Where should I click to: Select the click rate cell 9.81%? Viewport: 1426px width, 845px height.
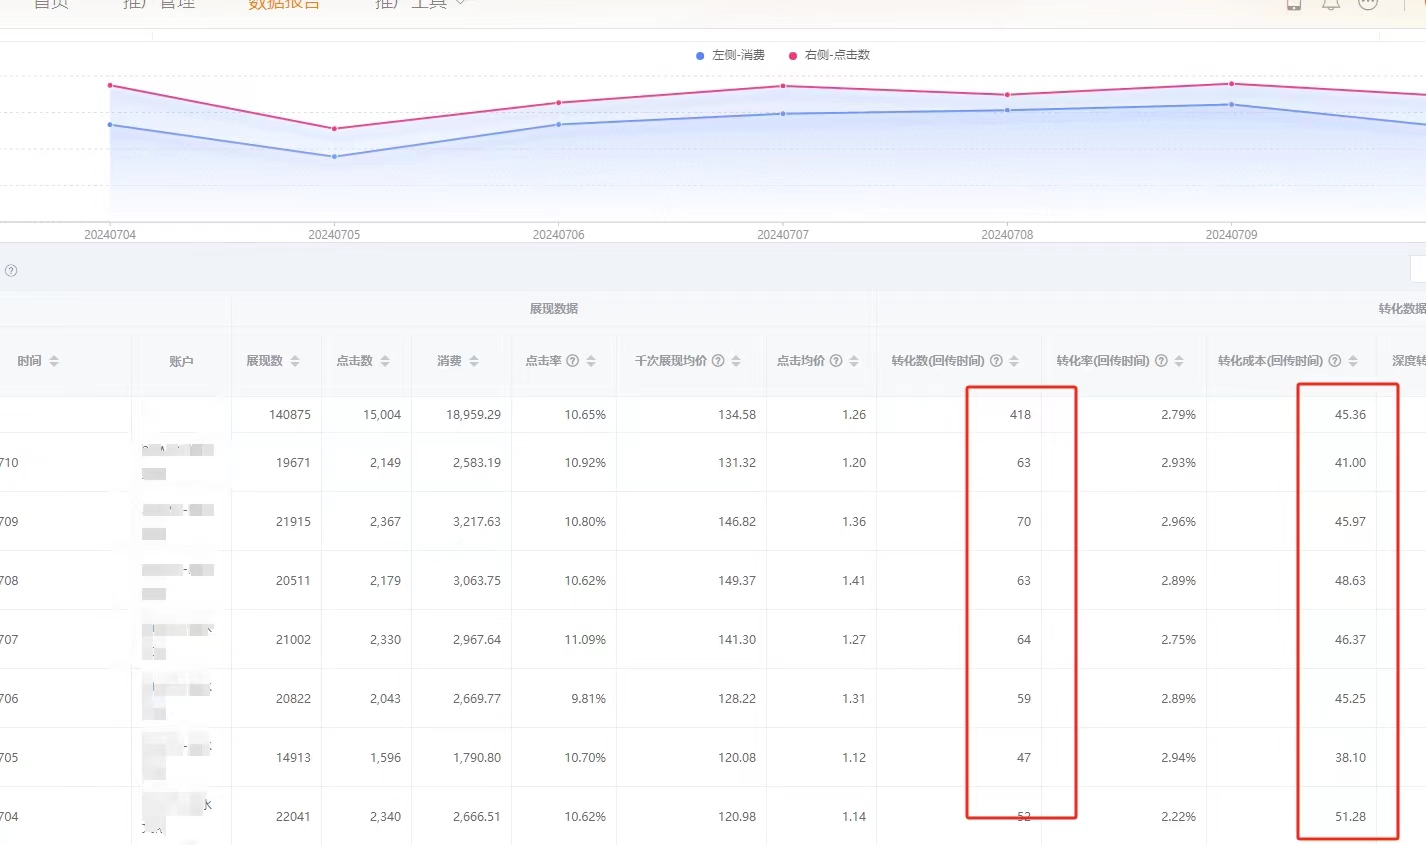(589, 699)
